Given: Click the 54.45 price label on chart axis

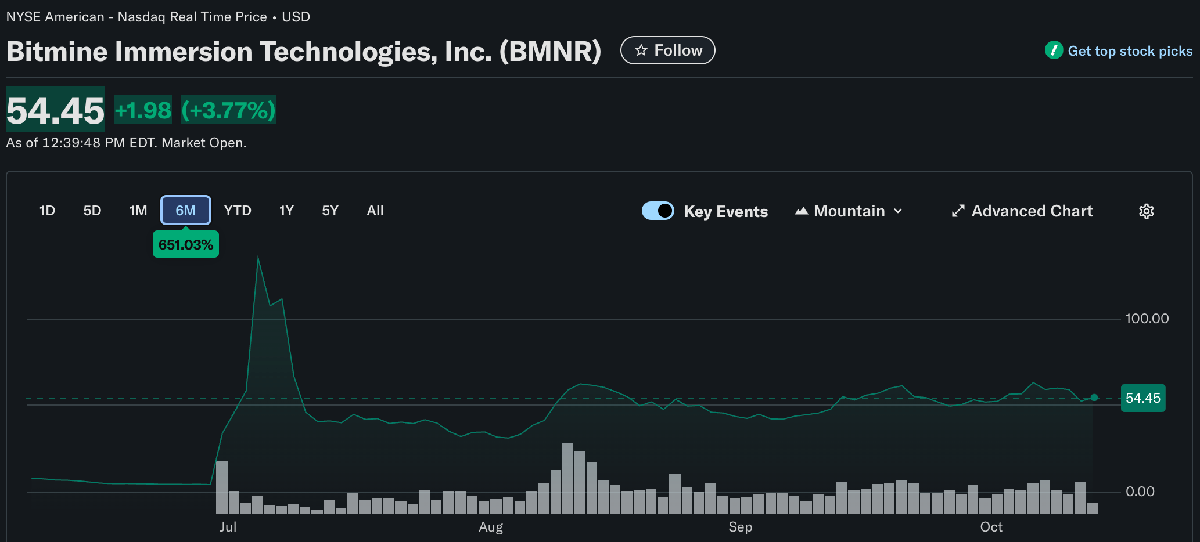Looking at the screenshot, I should coord(1143,398).
